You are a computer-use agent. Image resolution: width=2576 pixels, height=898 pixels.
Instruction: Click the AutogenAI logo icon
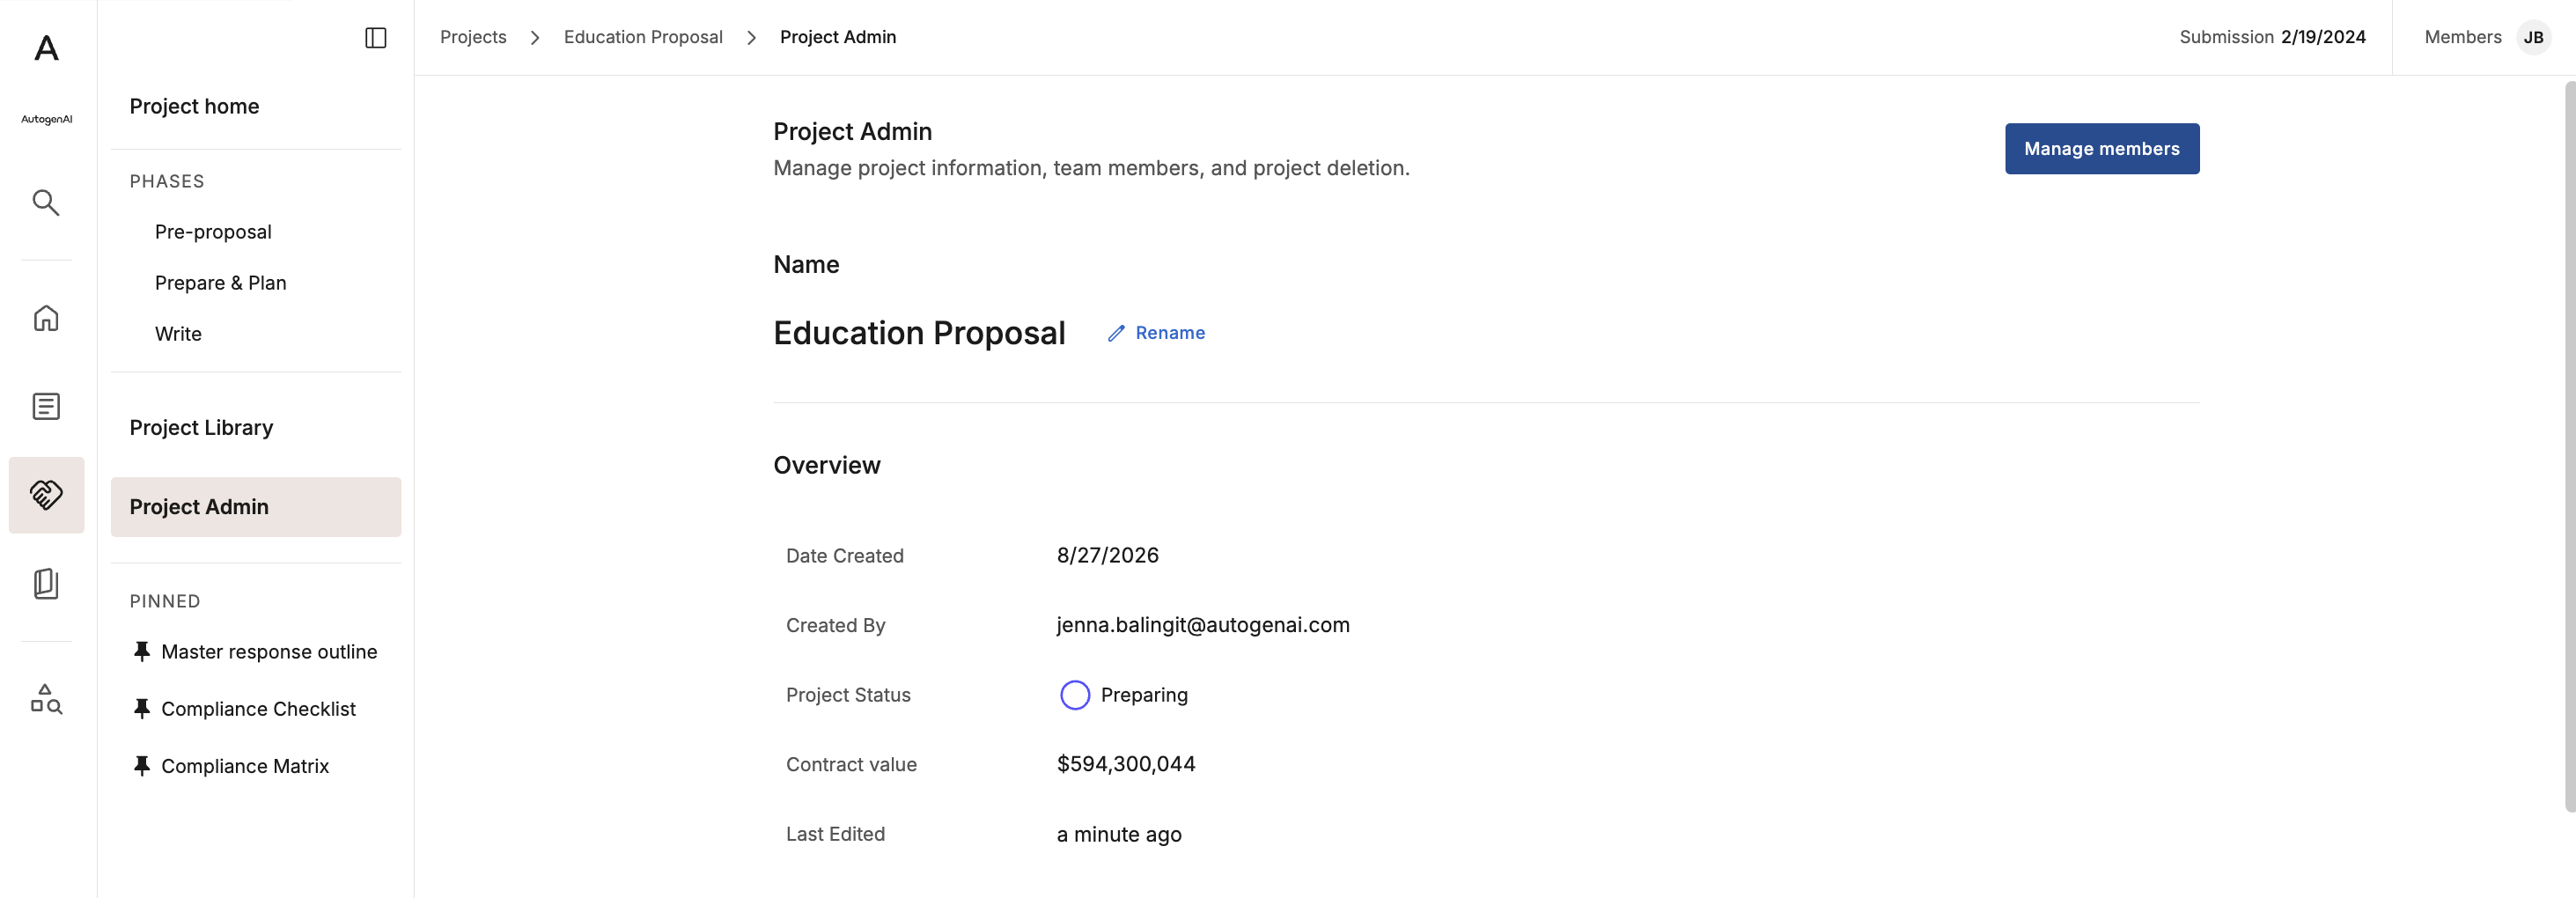click(46, 48)
